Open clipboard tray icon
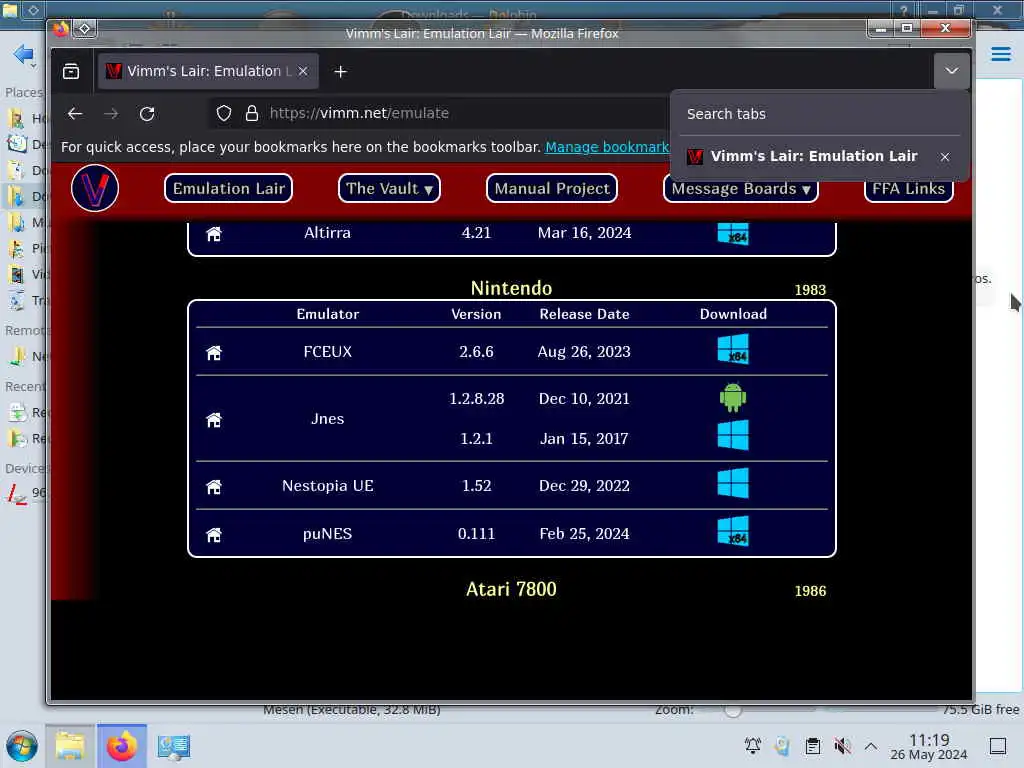 (813, 745)
